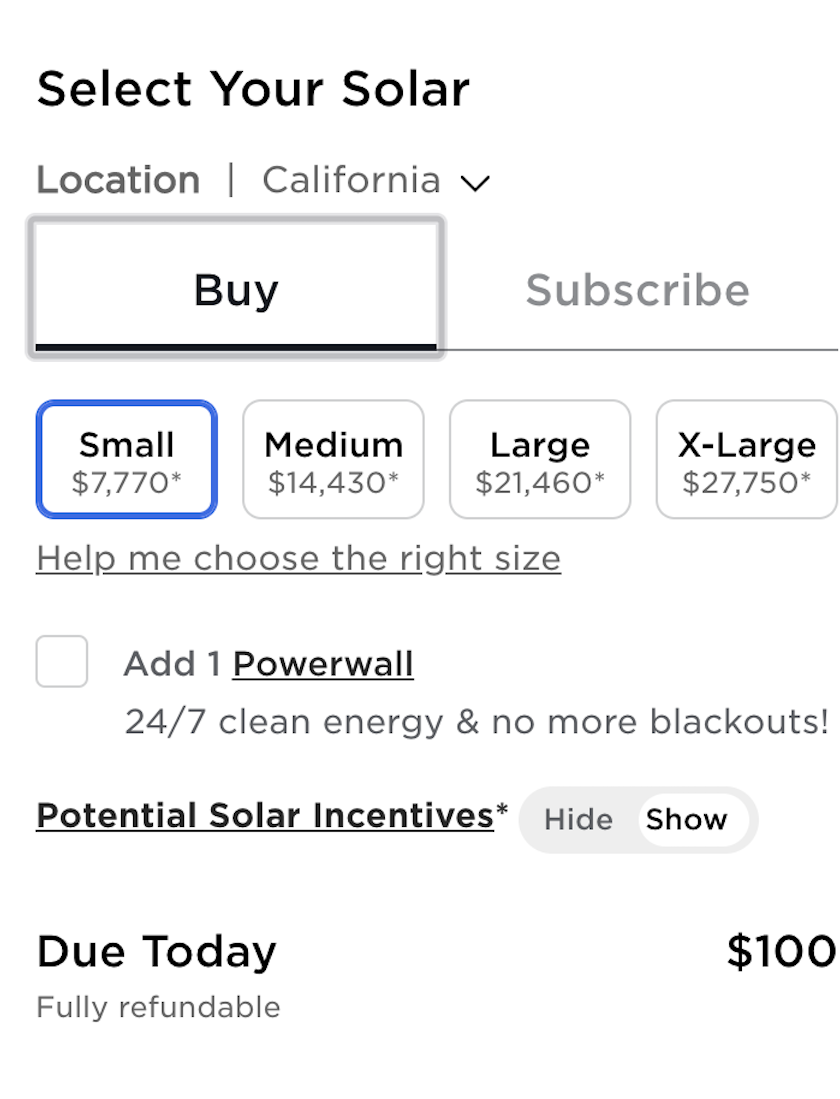The height and width of the screenshot is (1099, 840).
Task: Click the 24/7 clean energy description
Action: 477,721
